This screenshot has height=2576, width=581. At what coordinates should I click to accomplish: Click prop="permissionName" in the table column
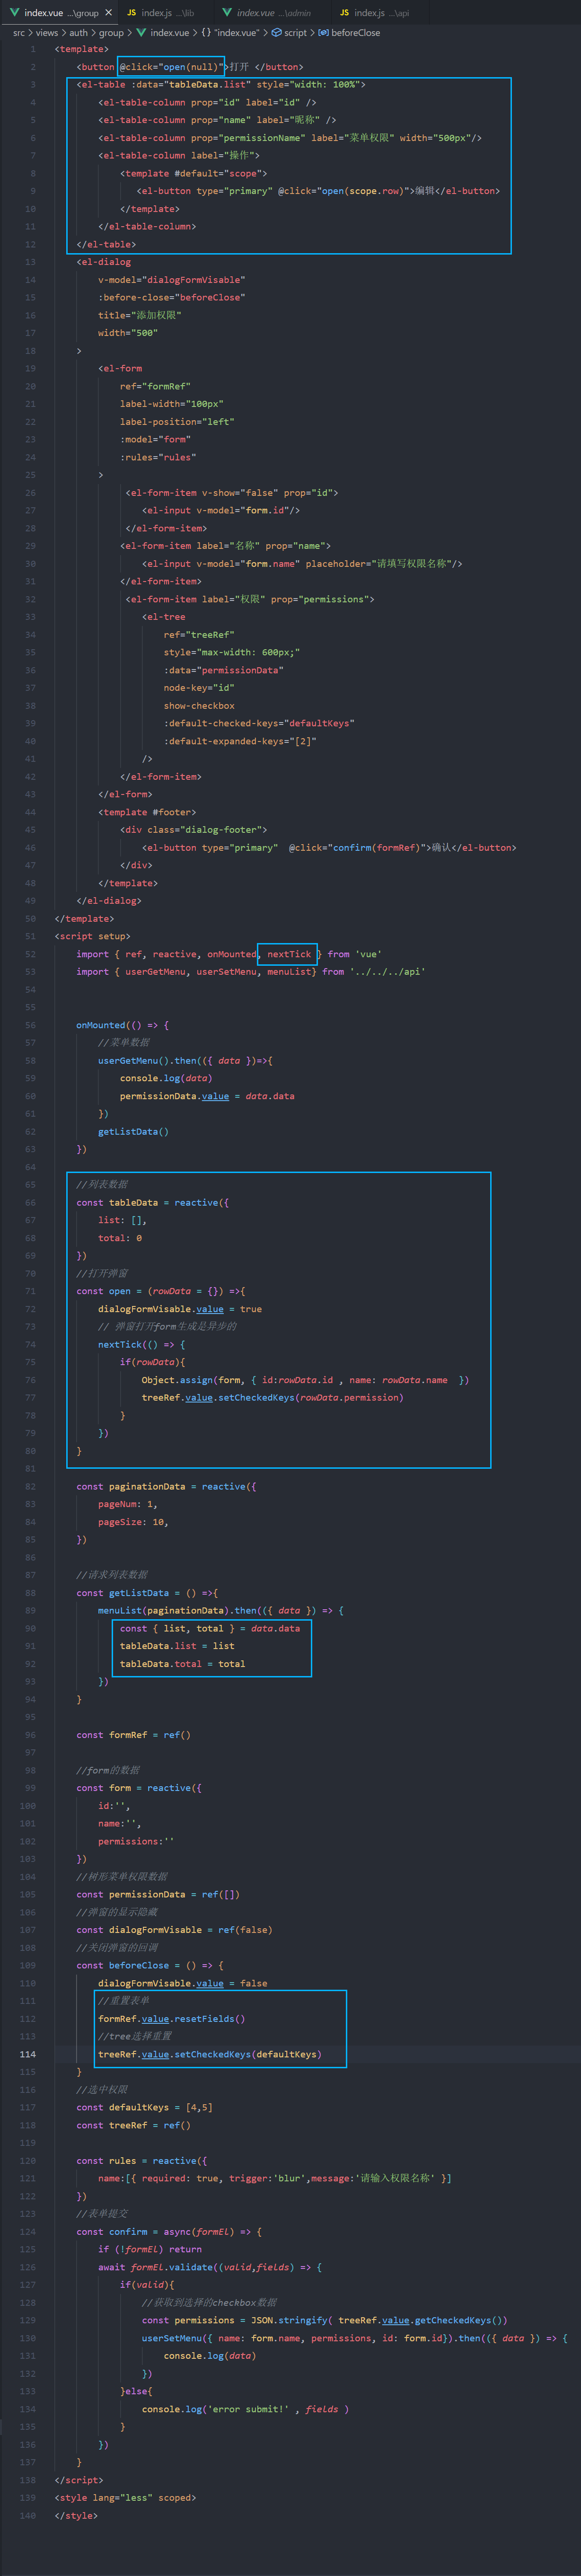click(x=247, y=138)
